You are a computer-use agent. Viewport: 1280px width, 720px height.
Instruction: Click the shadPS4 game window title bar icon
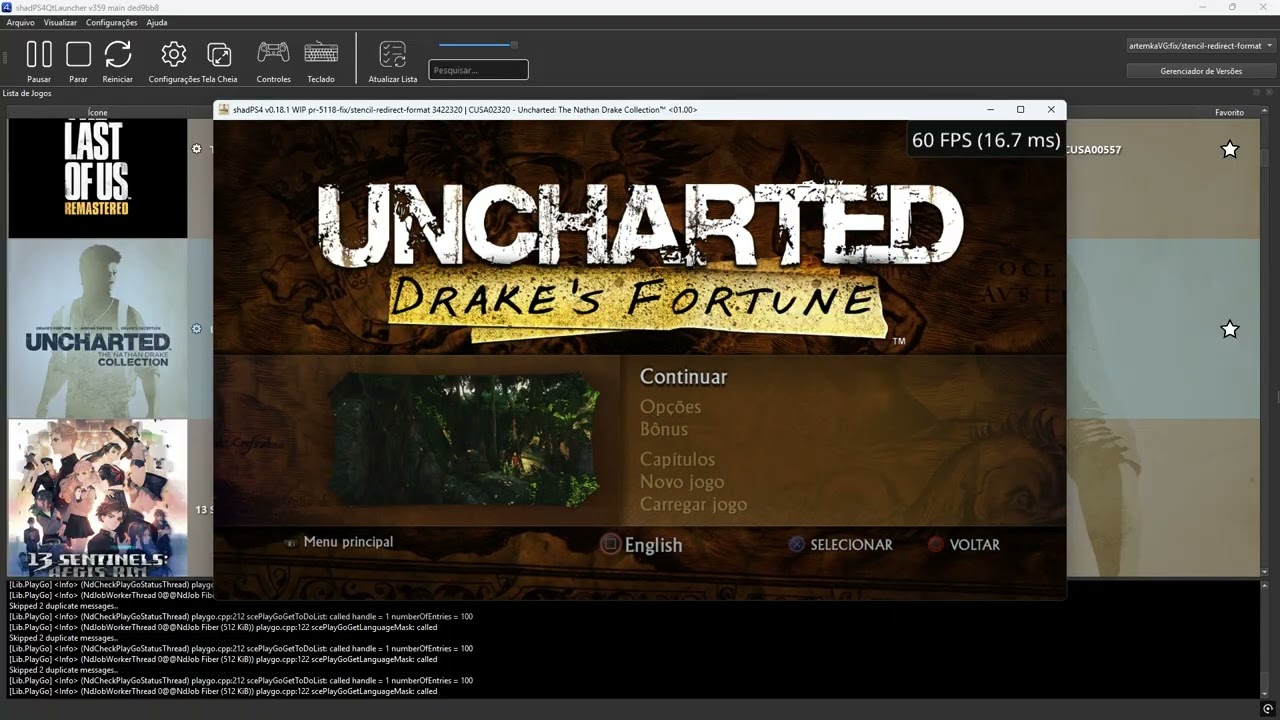tap(224, 110)
